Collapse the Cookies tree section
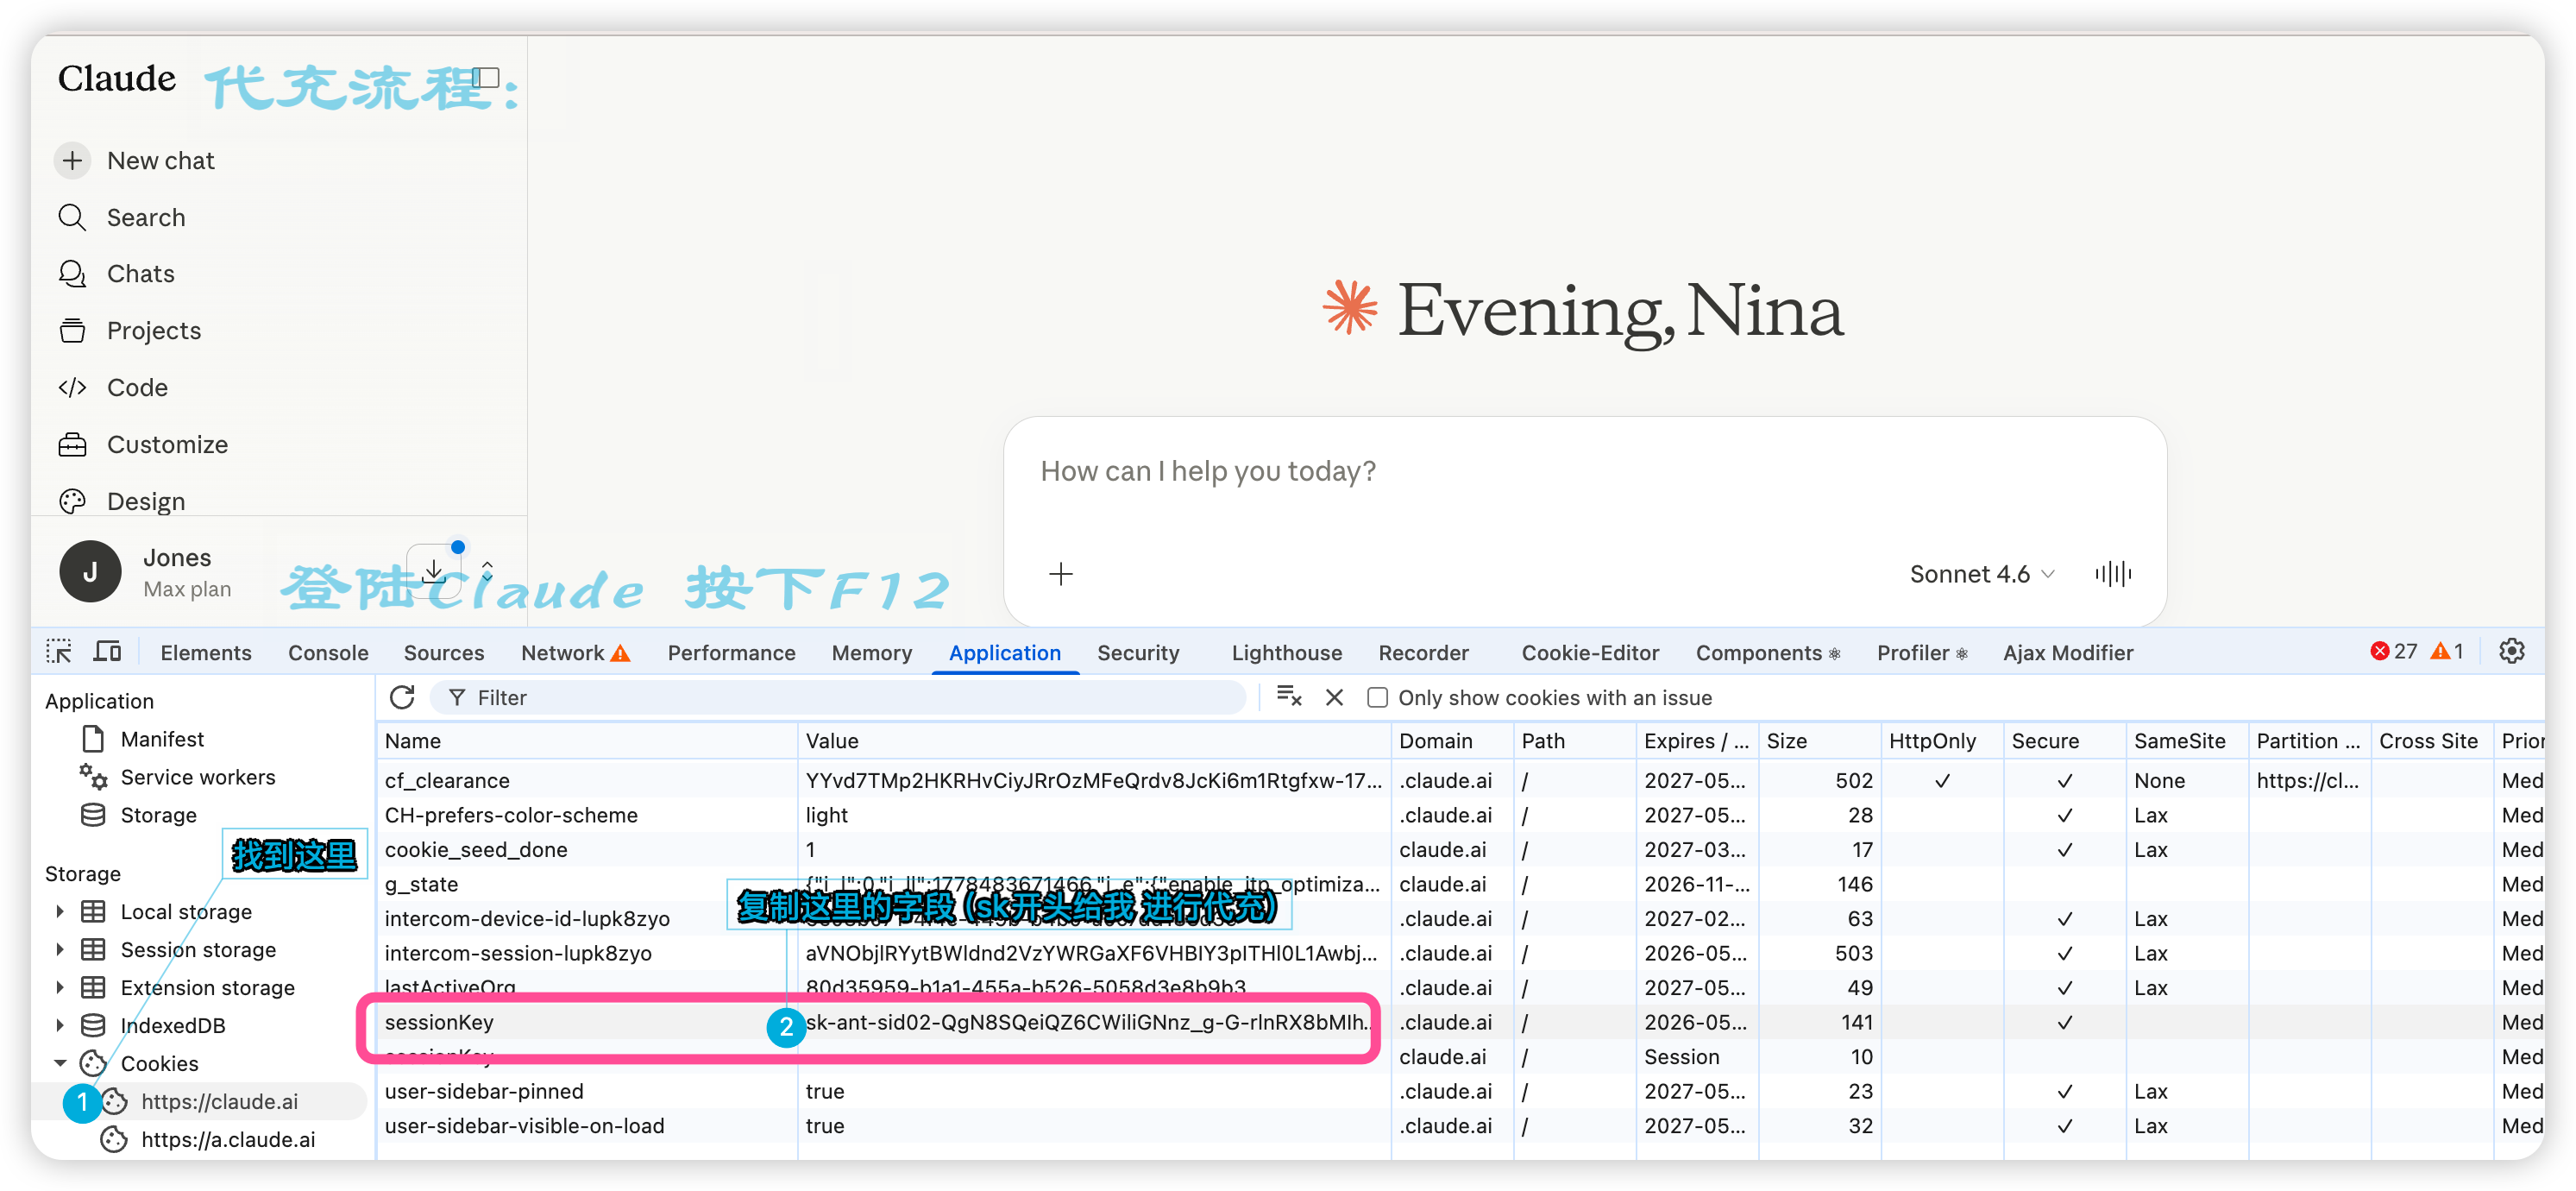 point(59,1063)
